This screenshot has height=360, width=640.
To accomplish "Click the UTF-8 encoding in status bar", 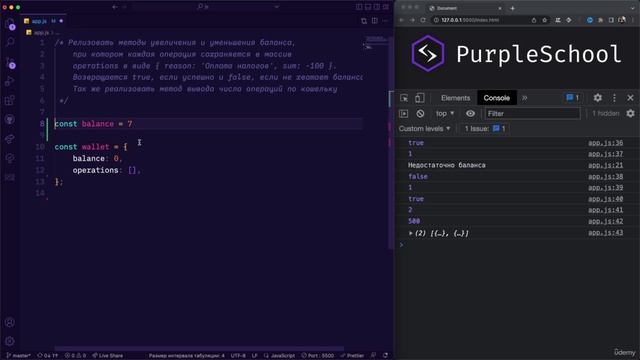I will pyautogui.click(x=238, y=356).
